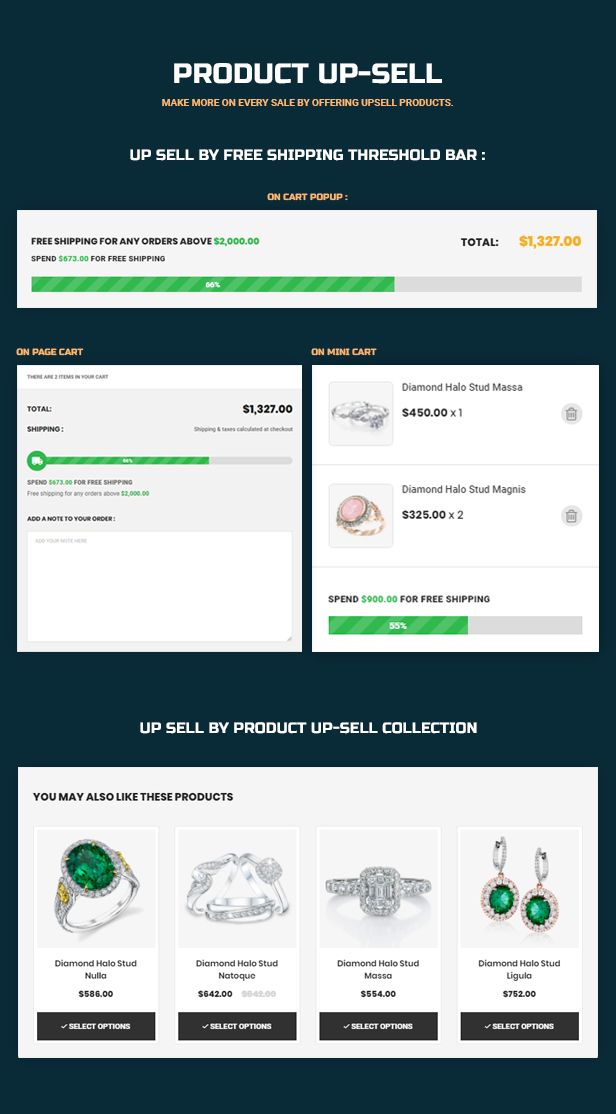The width and height of the screenshot is (616, 1114).
Task: Click the 55% mini cart progress bar
Action: pos(455,625)
